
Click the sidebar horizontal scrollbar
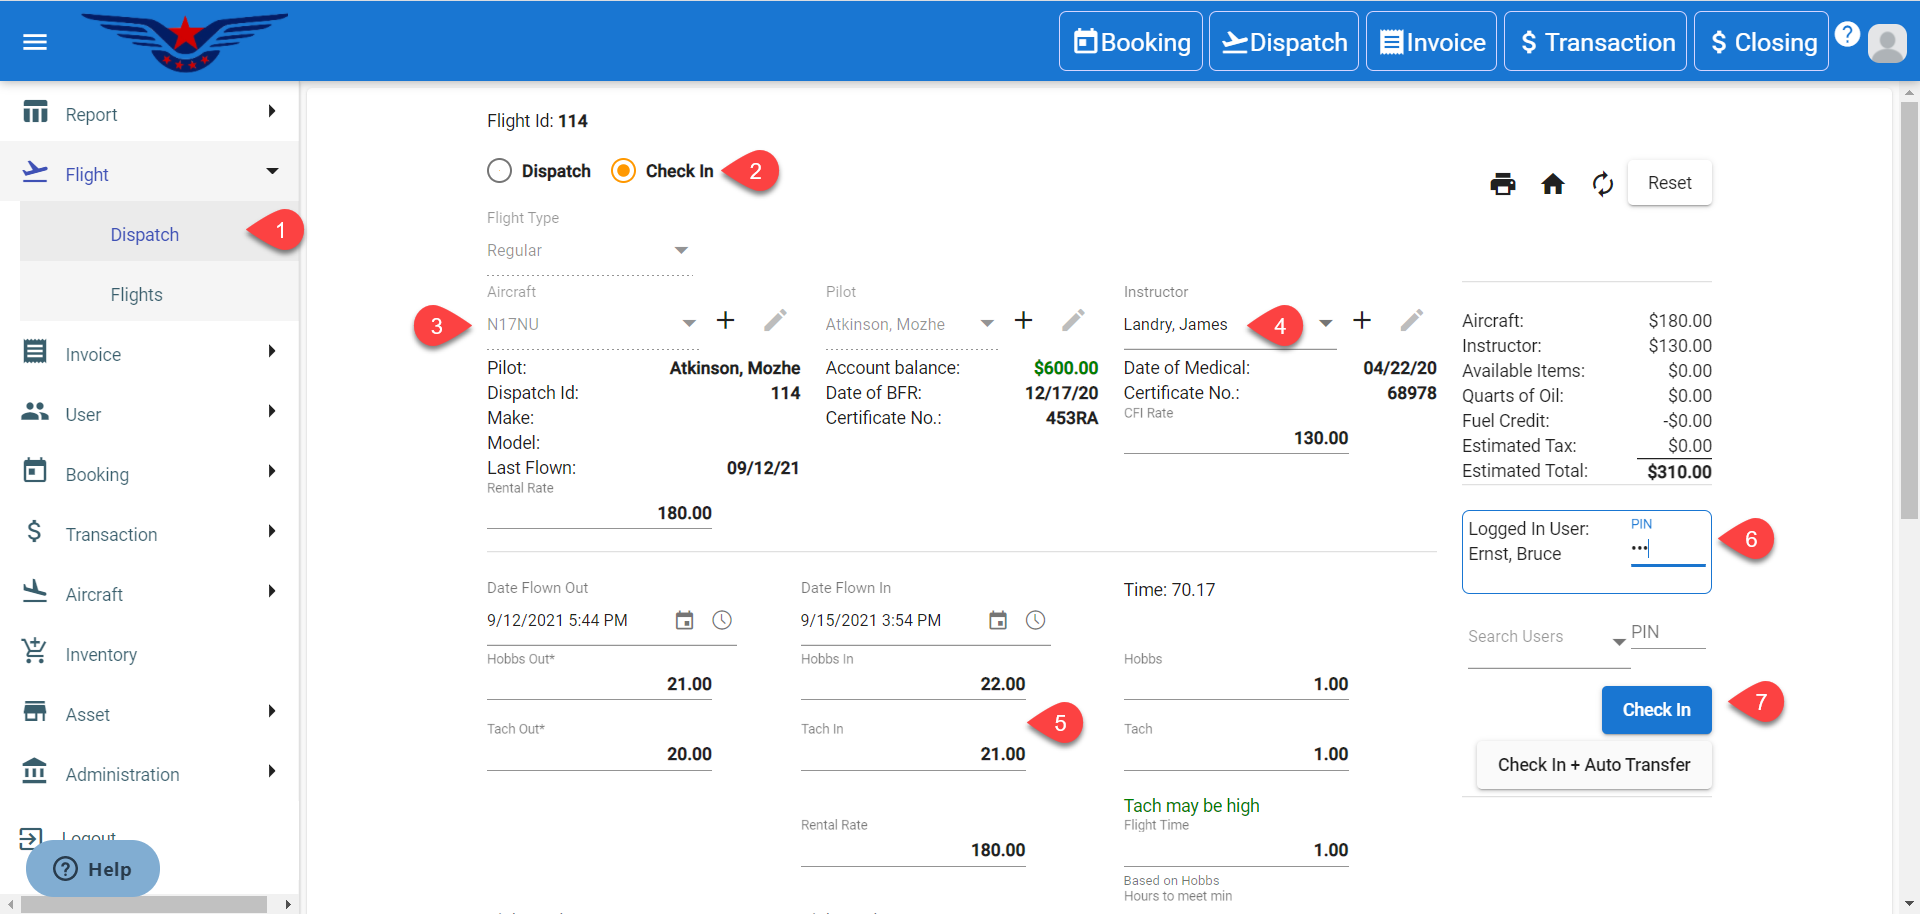[143, 904]
